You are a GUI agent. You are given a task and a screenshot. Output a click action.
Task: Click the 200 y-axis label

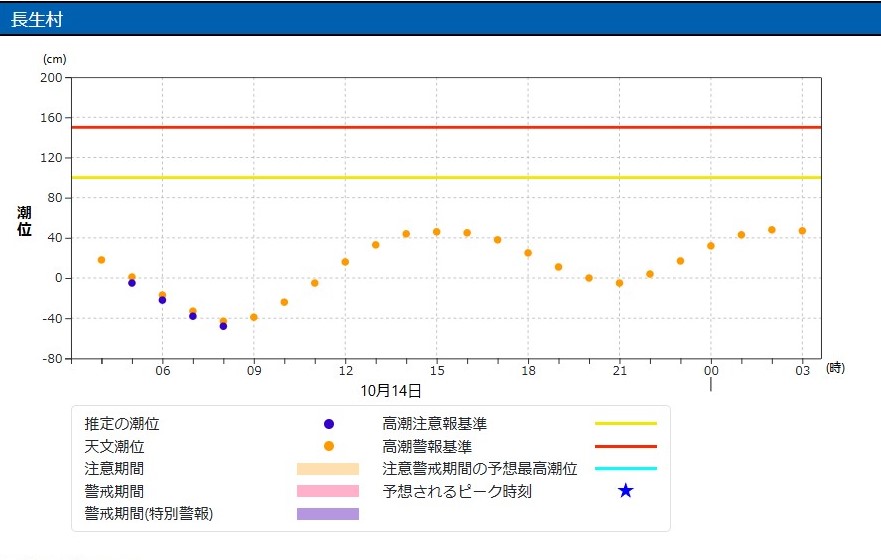point(51,78)
